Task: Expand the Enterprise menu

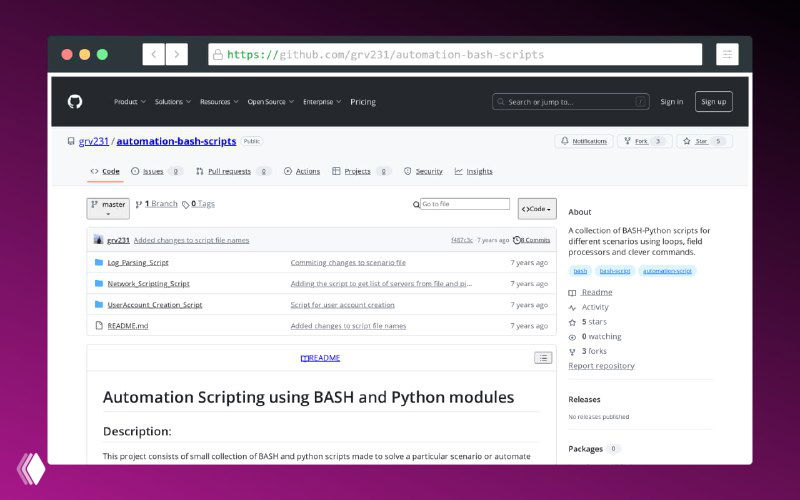Action: [322, 102]
